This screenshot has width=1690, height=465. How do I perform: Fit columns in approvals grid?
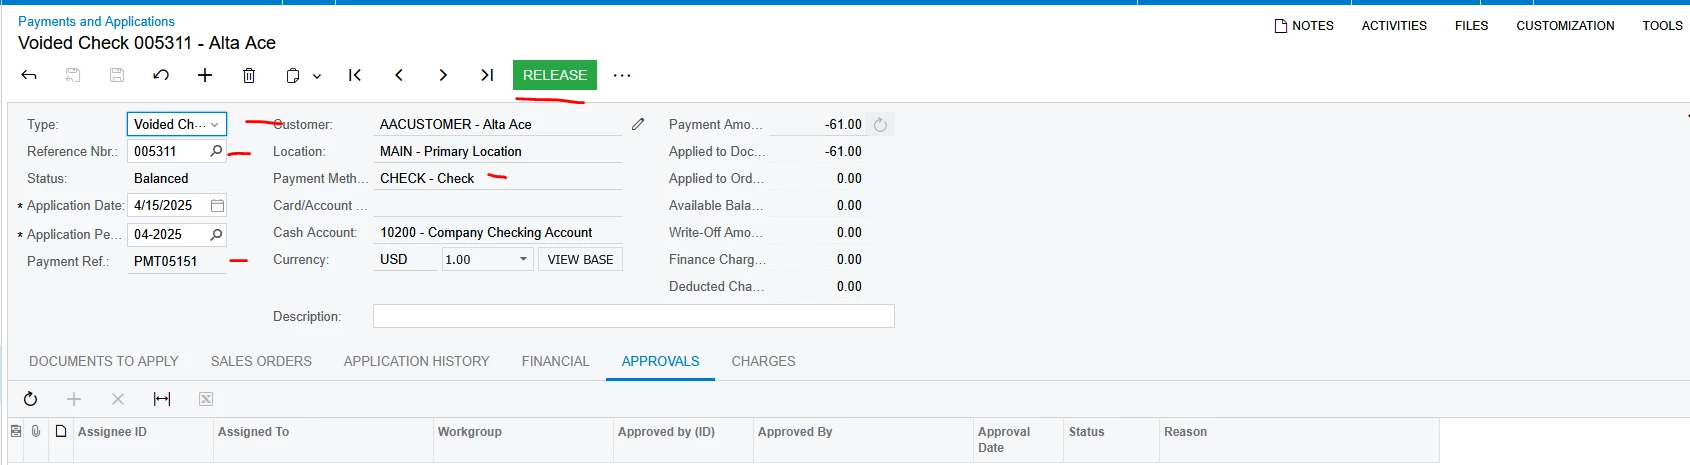[x=162, y=399]
